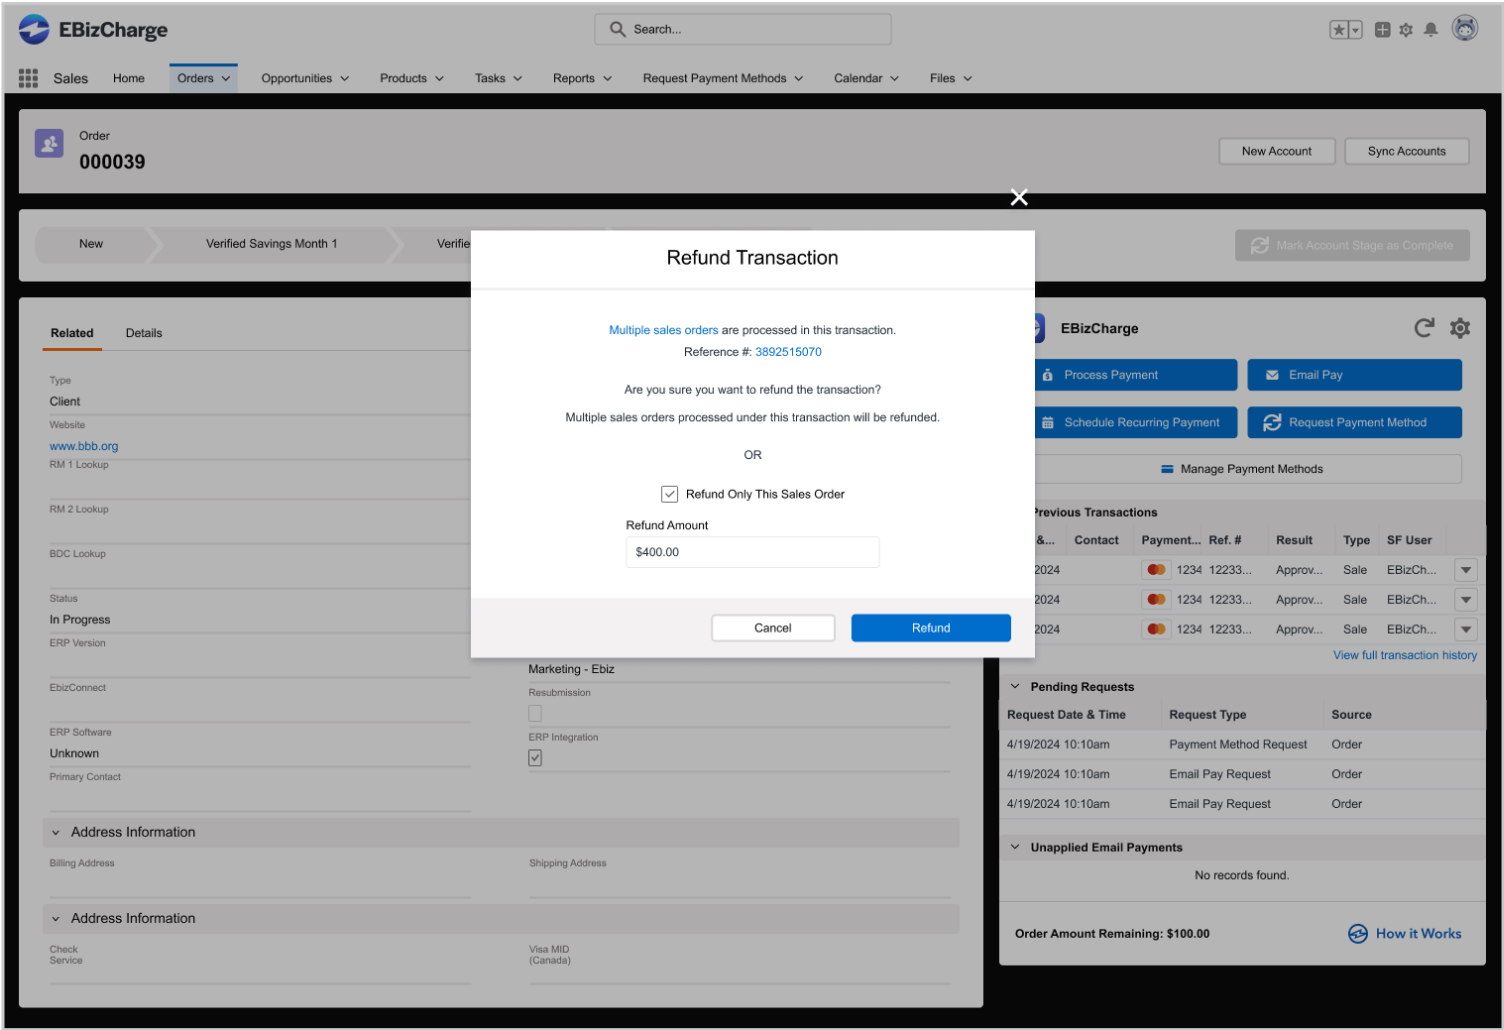The width and height of the screenshot is (1504, 1030).
Task: Click the EBizCharge logo in header
Action: [93, 30]
